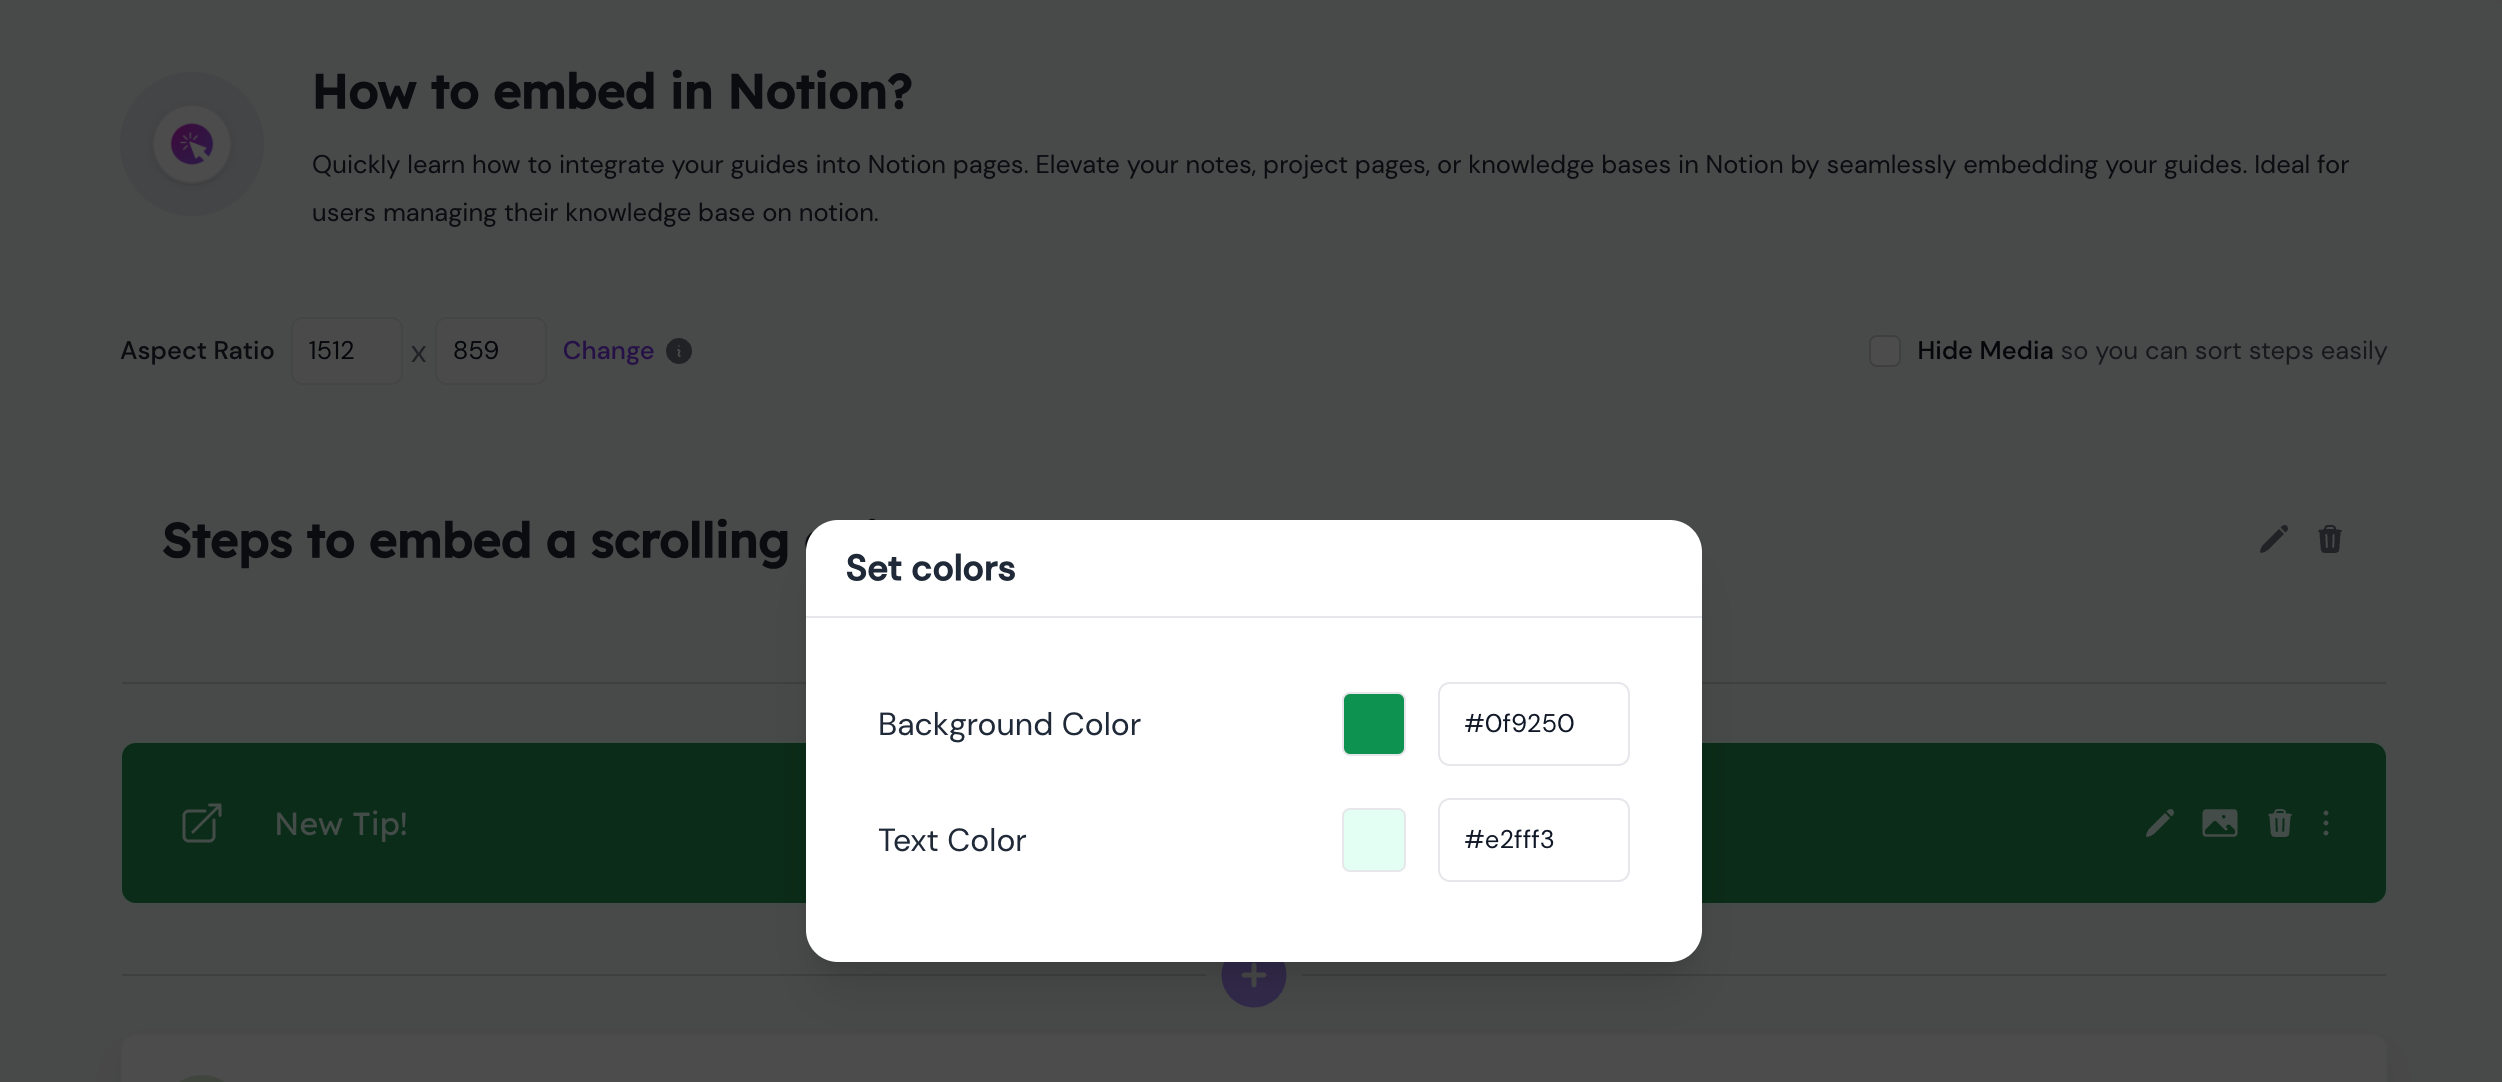Click the external link icon on New Tip
The width and height of the screenshot is (2502, 1082).
click(x=201, y=823)
